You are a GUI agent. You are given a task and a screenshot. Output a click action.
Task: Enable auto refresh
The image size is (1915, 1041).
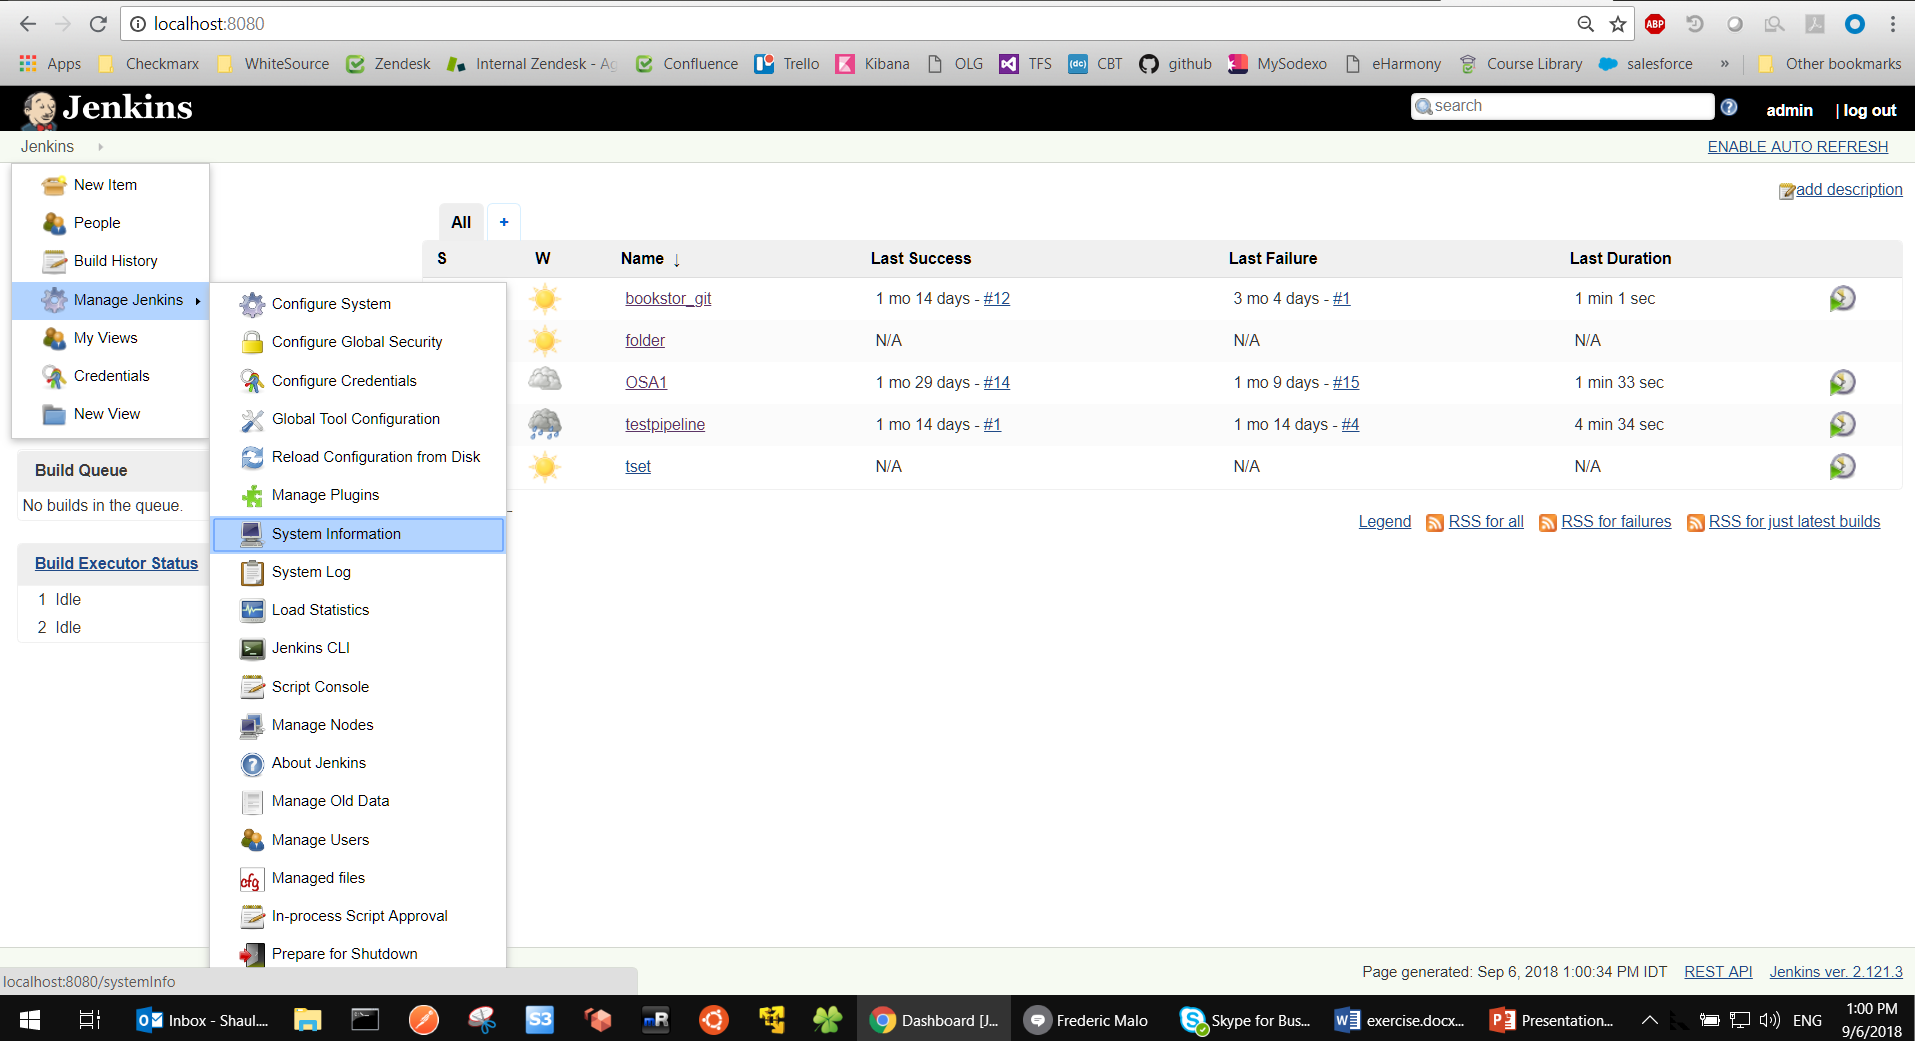tap(1797, 147)
